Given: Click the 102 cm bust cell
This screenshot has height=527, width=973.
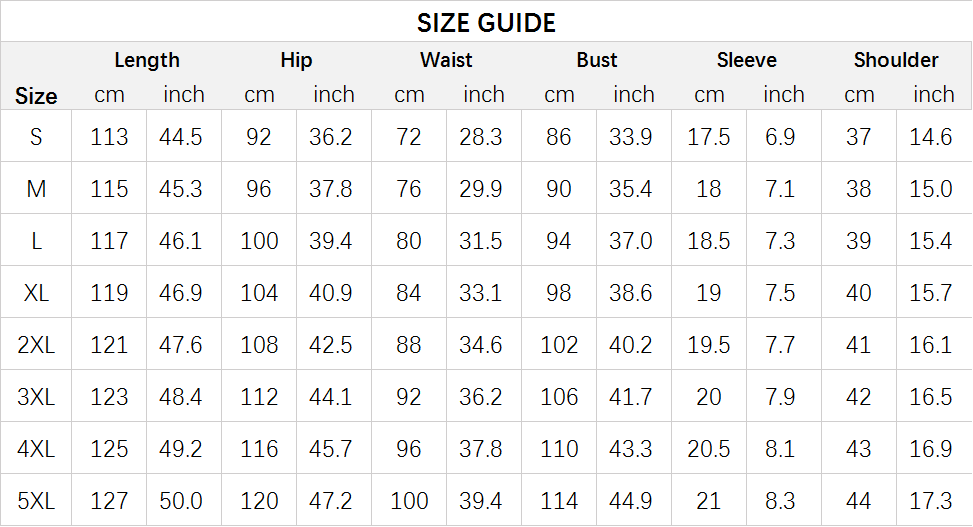Looking at the screenshot, I should pos(559,345).
